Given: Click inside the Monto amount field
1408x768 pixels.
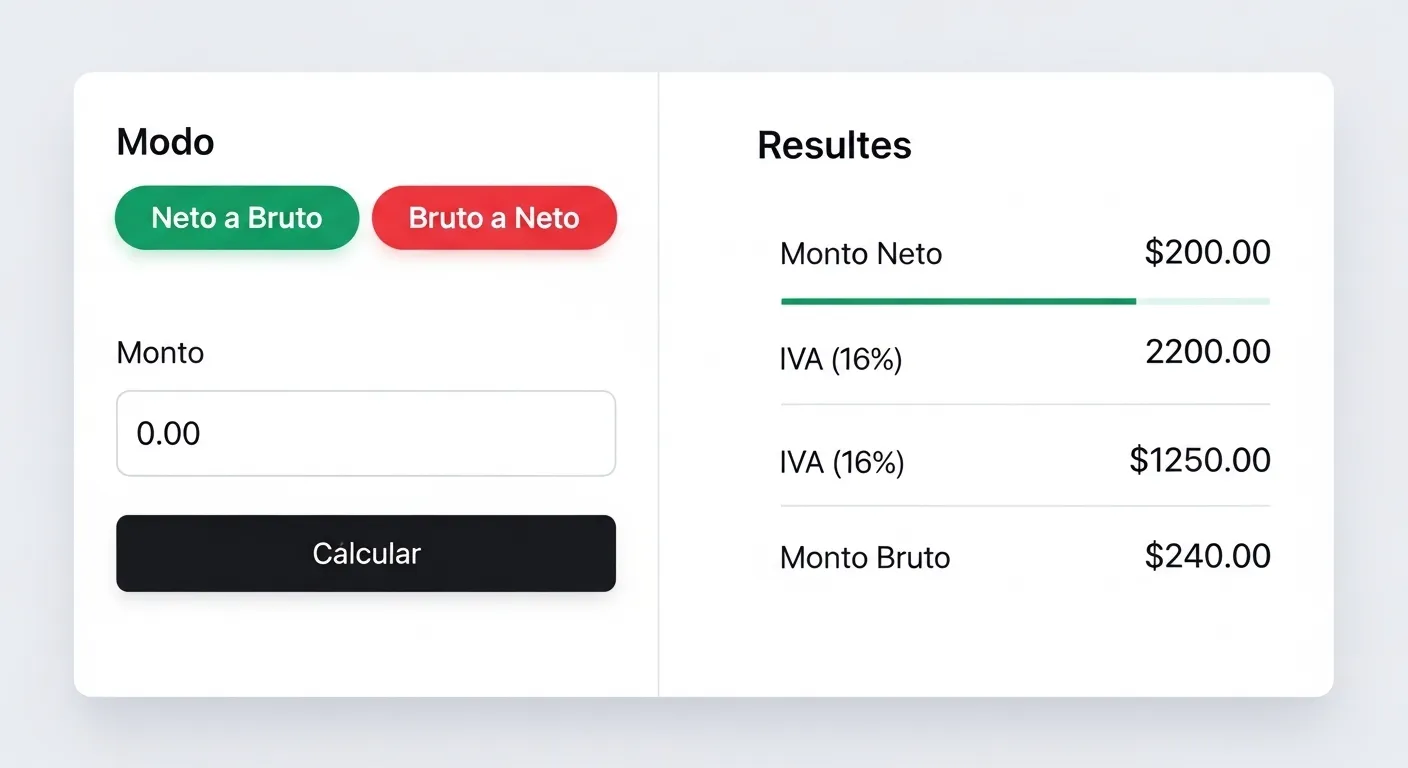Looking at the screenshot, I should coord(366,433).
